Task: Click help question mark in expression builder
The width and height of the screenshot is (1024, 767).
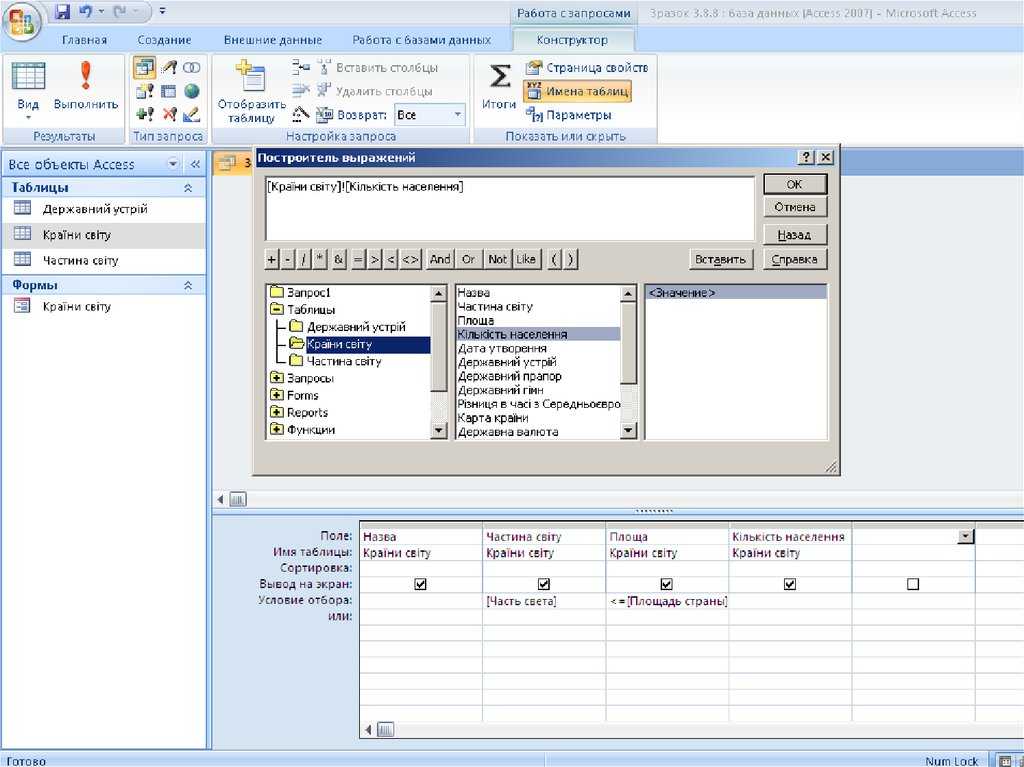Action: 807,157
